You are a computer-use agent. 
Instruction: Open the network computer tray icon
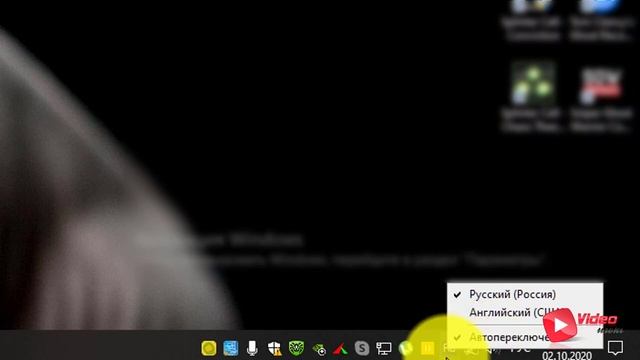point(384,348)
